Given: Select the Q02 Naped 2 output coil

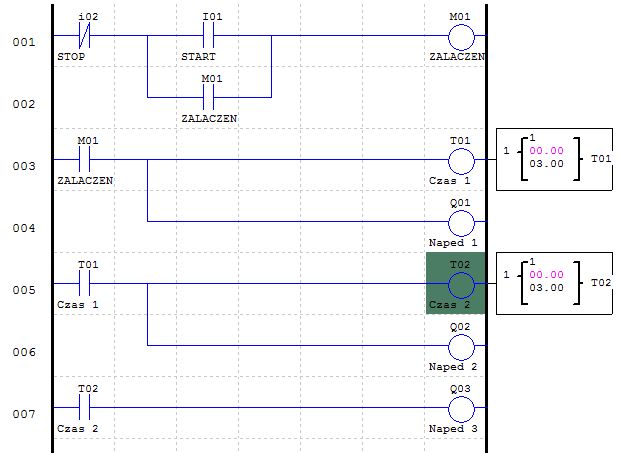Looking at the screenshot, I should pyautogui.click(x=460, y=346).
